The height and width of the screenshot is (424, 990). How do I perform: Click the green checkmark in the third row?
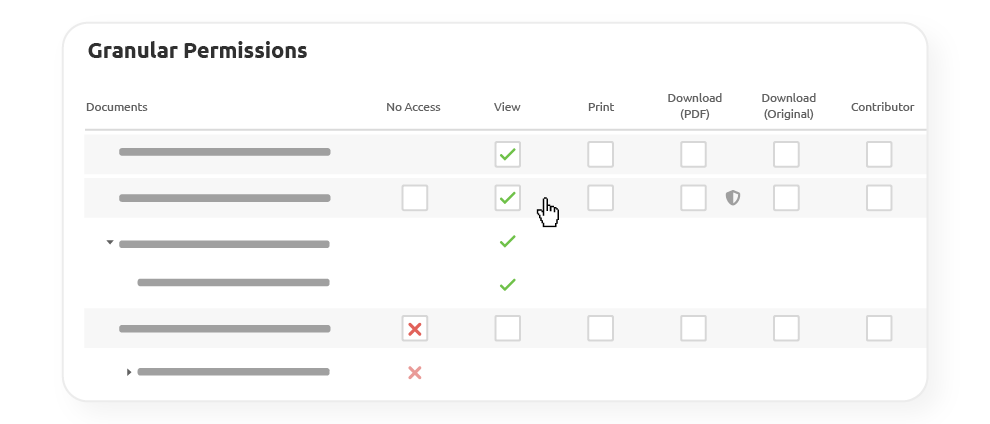507,242
